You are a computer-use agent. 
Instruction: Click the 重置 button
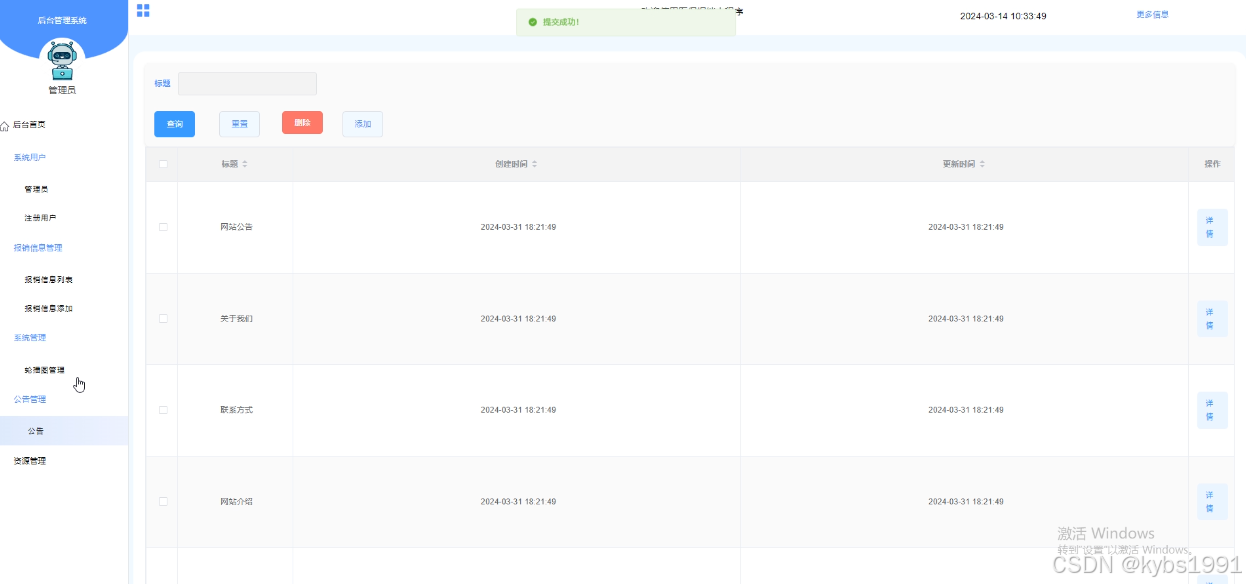pyautogui.click(x=239, y=124)
